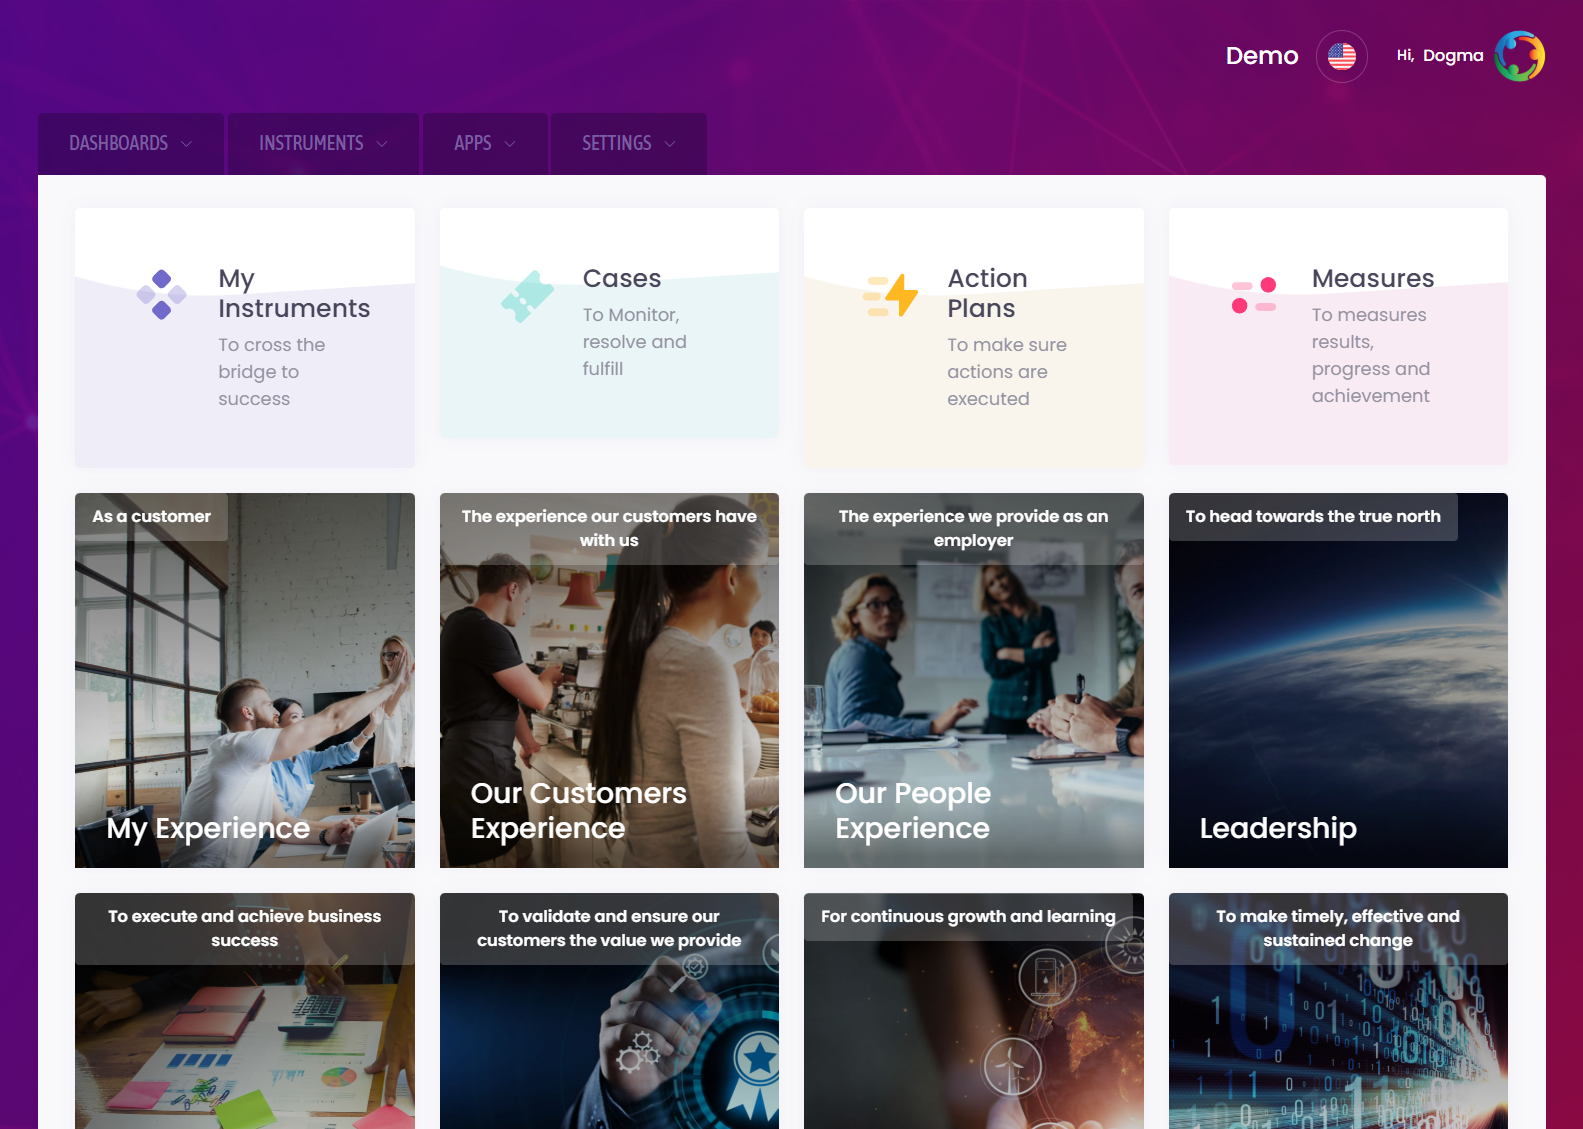Open the Action Plans card title
Screen dimensions: 1583x1129
point(988,293)
